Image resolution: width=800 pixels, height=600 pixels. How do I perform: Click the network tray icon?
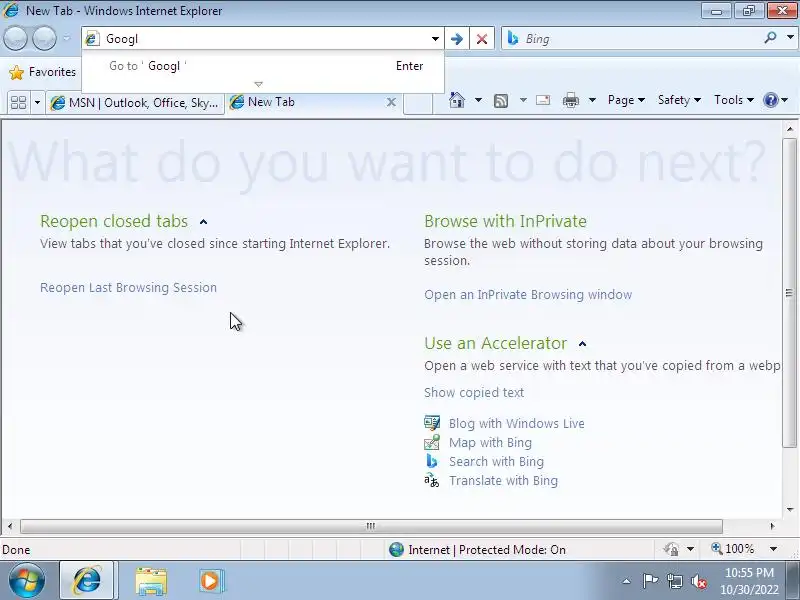[674, 581]
